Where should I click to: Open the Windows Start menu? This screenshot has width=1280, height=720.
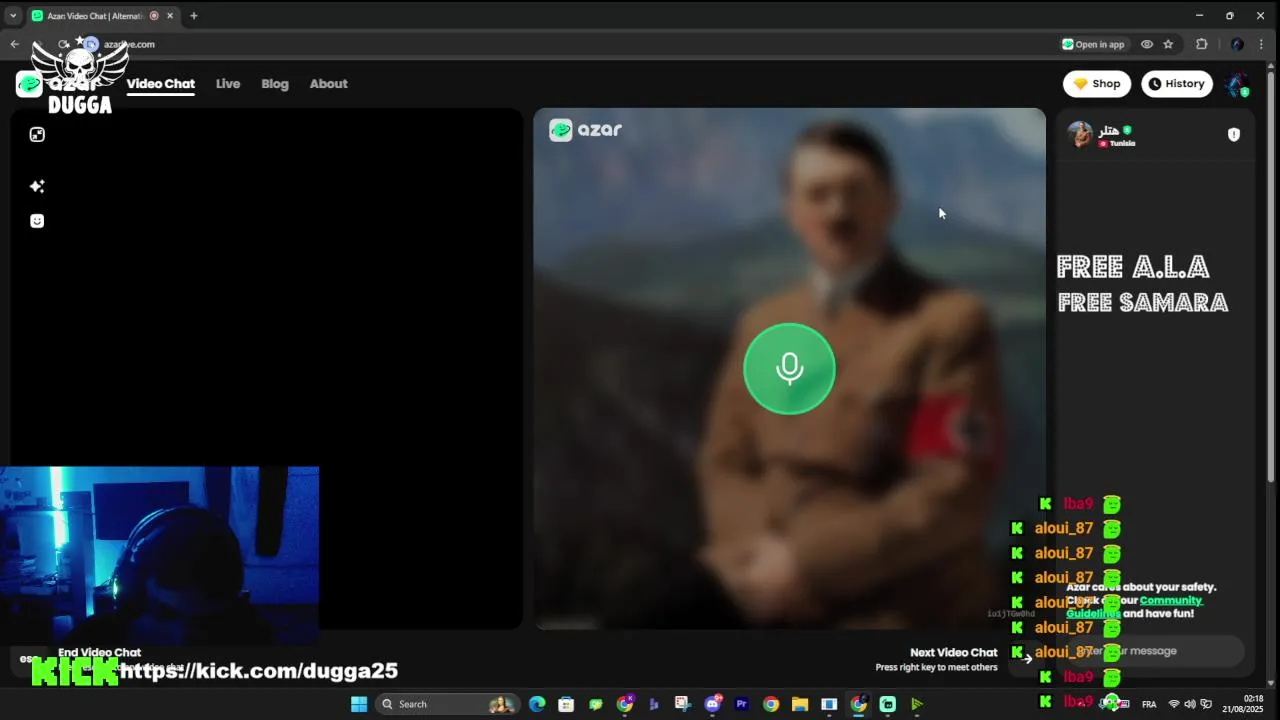[x=359, y=704]
